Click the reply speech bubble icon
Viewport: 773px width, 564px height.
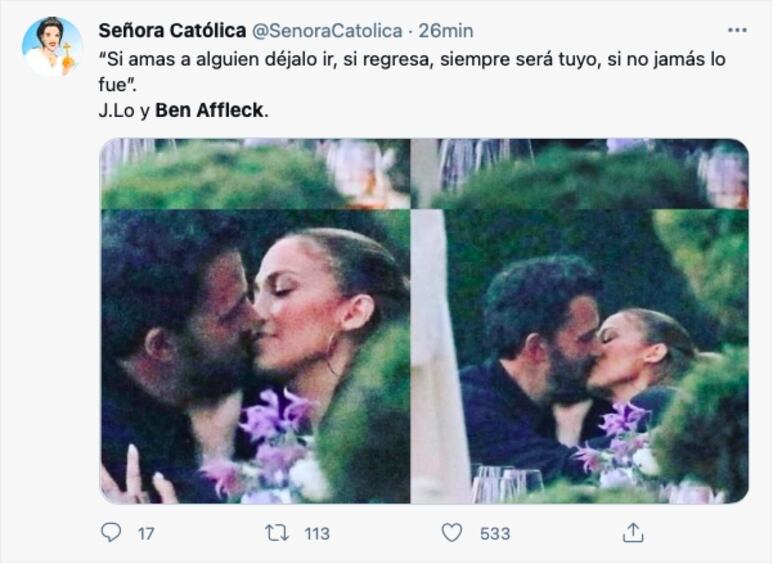[x=111, y=532]
